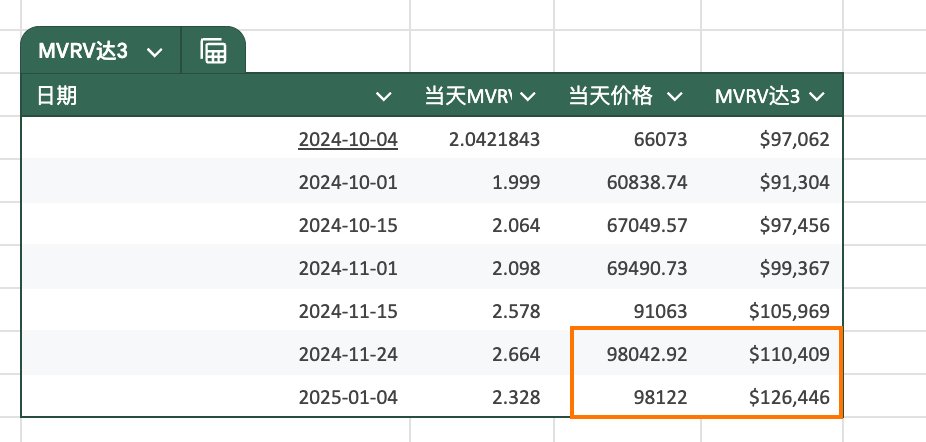The height and width of the screenshot is (442, 926).
Task: Select the date cell 2024-11-01
Action: click(x=348, y=268)
